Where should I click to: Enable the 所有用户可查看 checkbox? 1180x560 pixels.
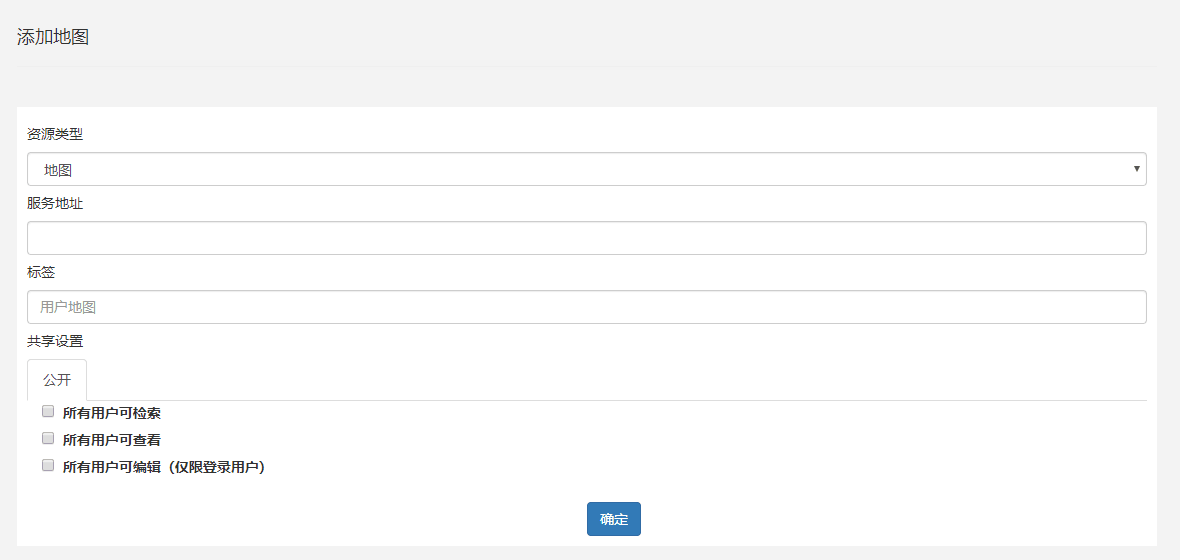point(48,438)
